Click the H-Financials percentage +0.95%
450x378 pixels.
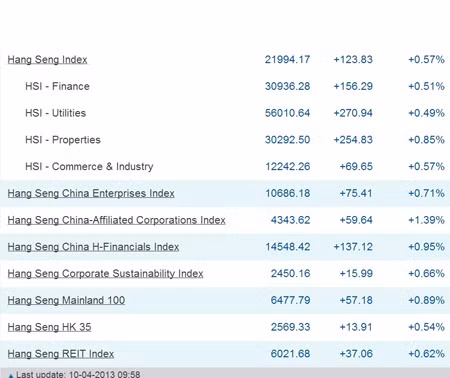(x=427, y=247)
